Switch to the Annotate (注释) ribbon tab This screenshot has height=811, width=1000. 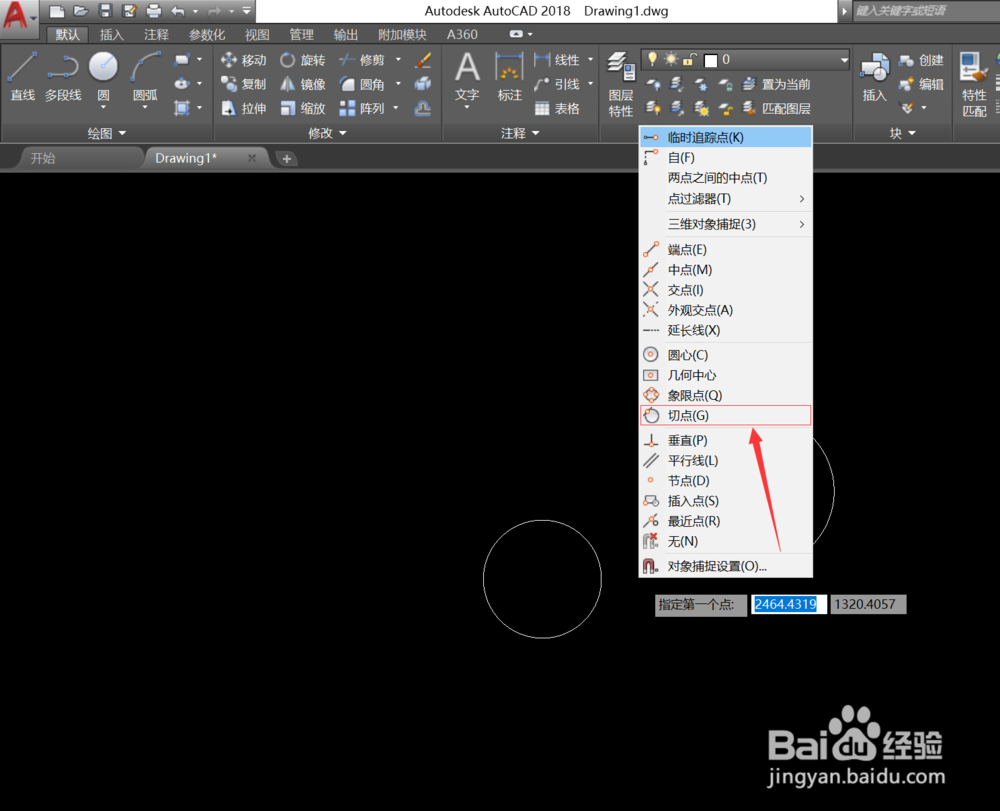click(156, 34)
